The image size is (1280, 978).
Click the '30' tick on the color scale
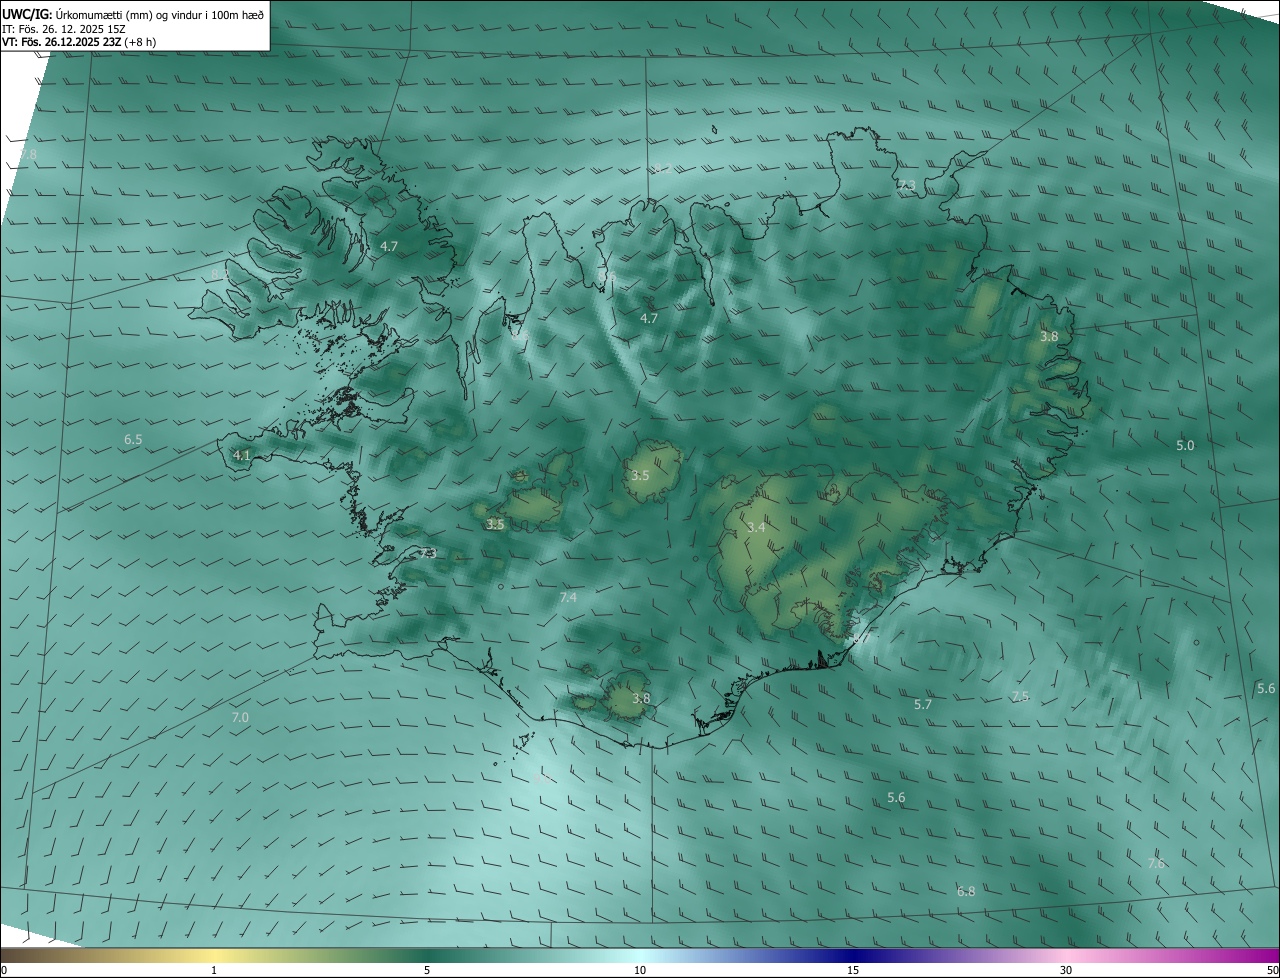(x=1066, y=970)
